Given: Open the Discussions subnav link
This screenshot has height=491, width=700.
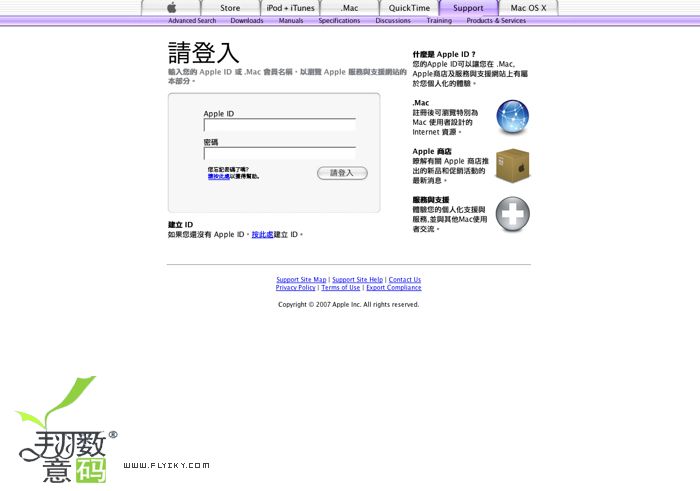Looking at the screenshot, I should point(393,21).
